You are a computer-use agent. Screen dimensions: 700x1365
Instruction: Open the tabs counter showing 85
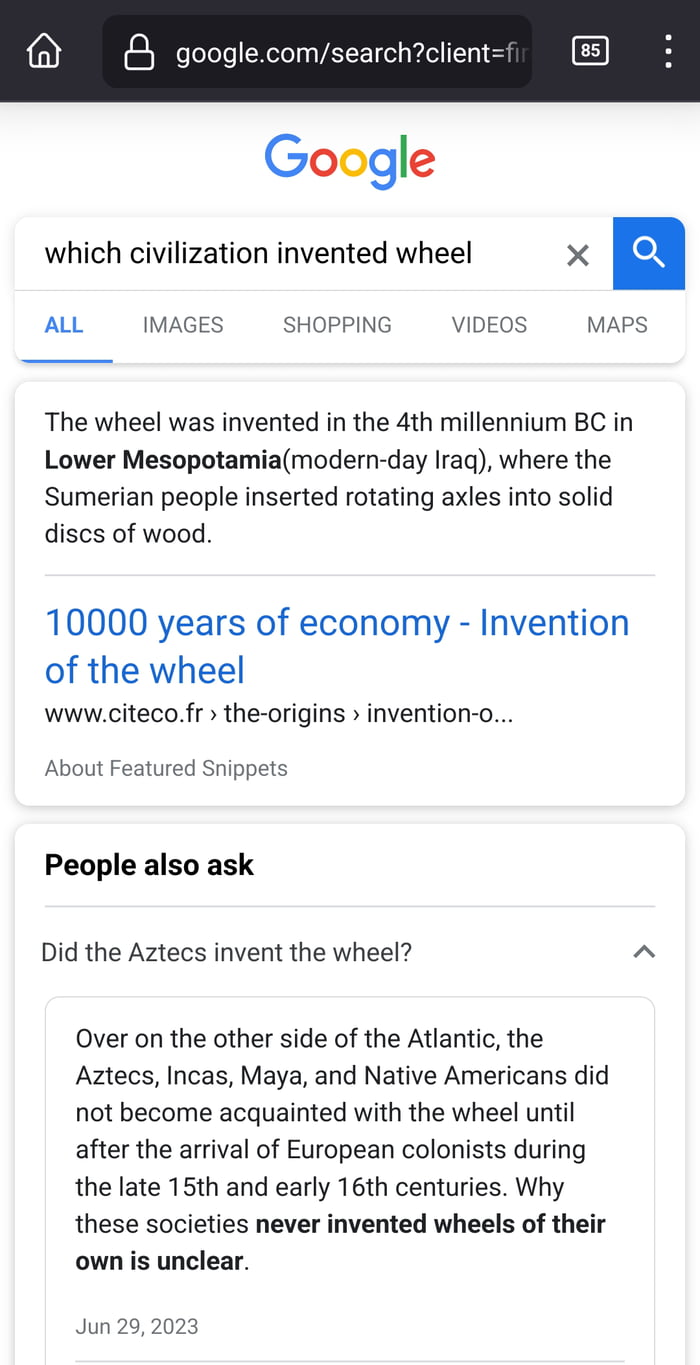[590, 50]
